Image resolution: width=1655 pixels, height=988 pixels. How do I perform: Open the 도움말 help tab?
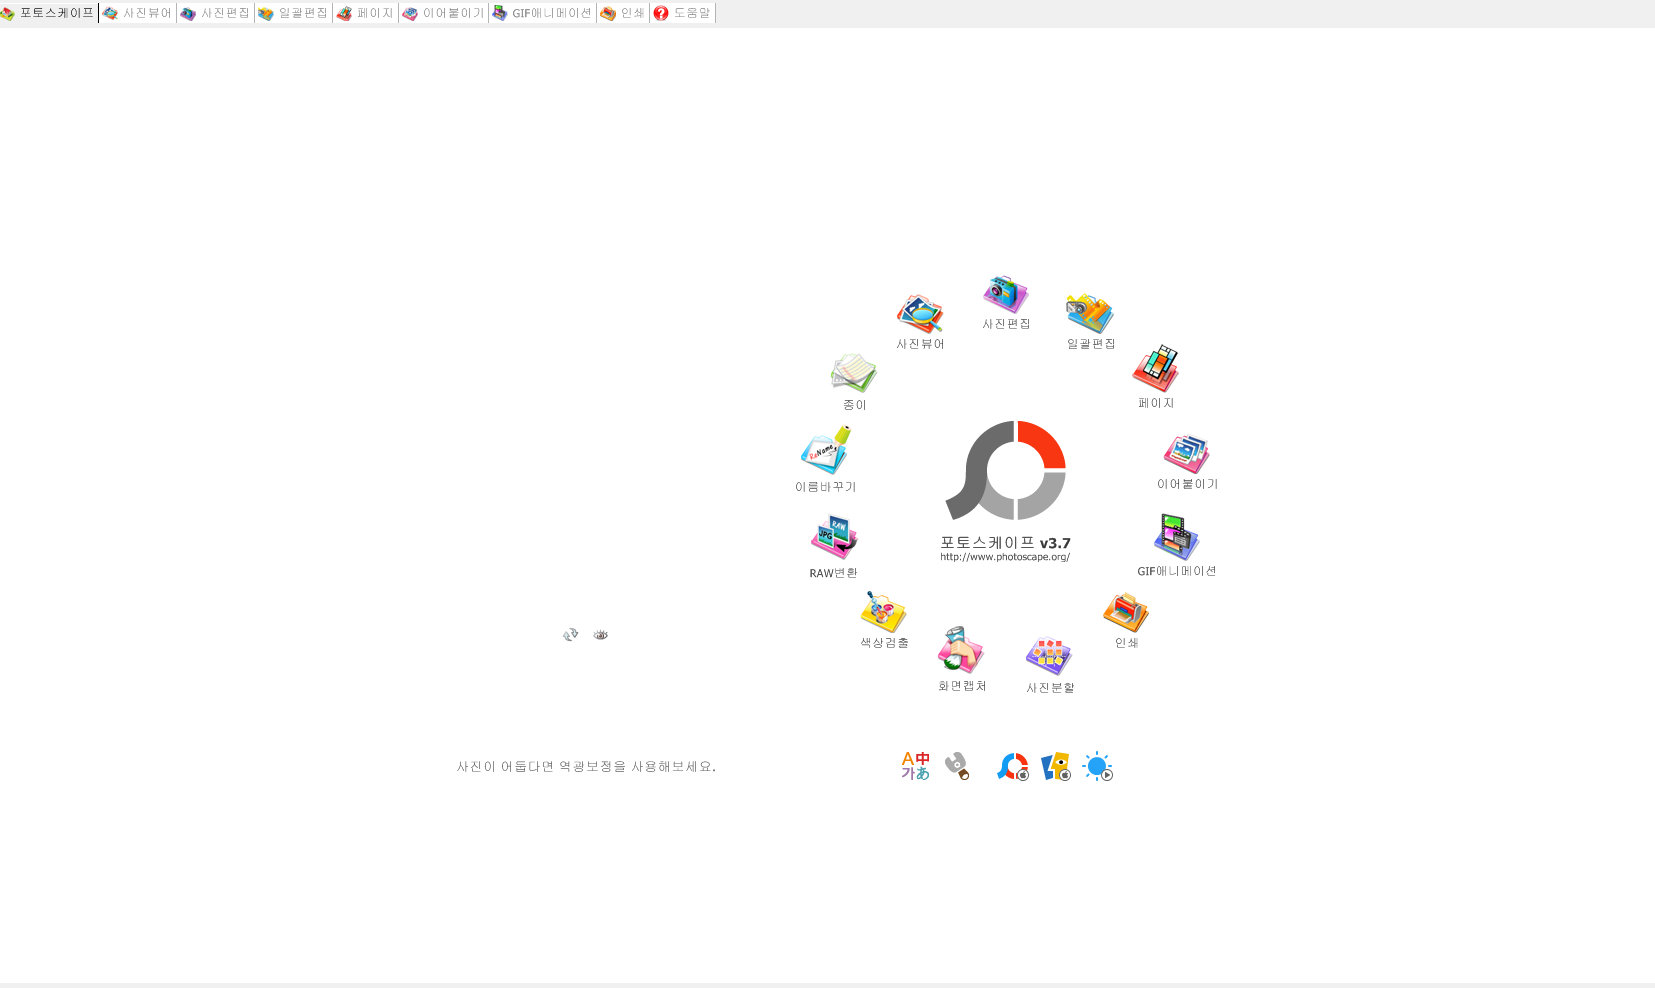[683, 13]
